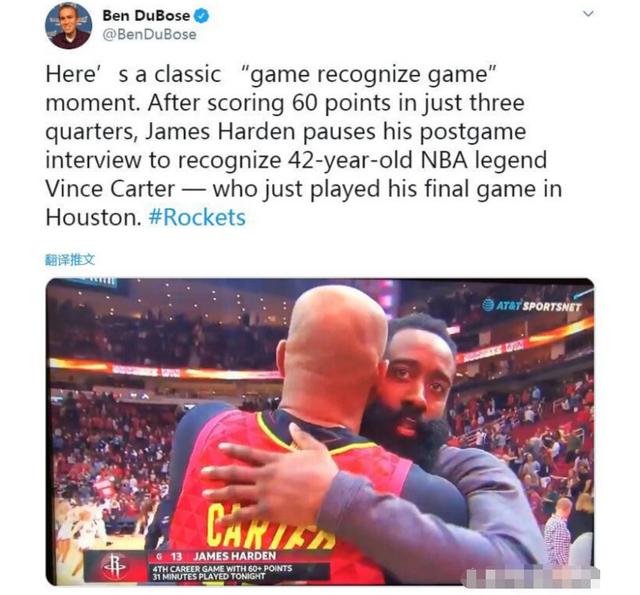640x595 pixels.
Task: Open the tweet options chevron menu
Action: click(x=588, y=14)
